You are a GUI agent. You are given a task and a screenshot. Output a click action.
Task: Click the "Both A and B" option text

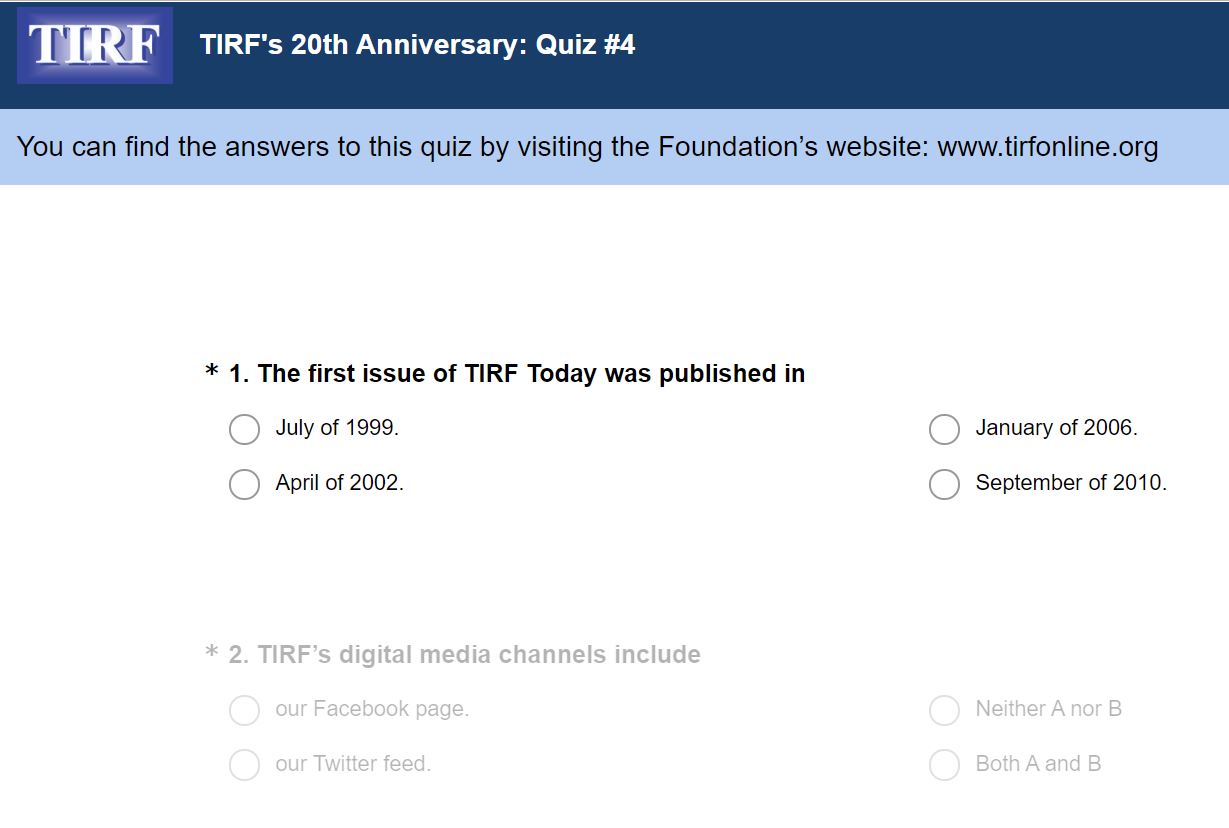click(x=1038, y=764)
